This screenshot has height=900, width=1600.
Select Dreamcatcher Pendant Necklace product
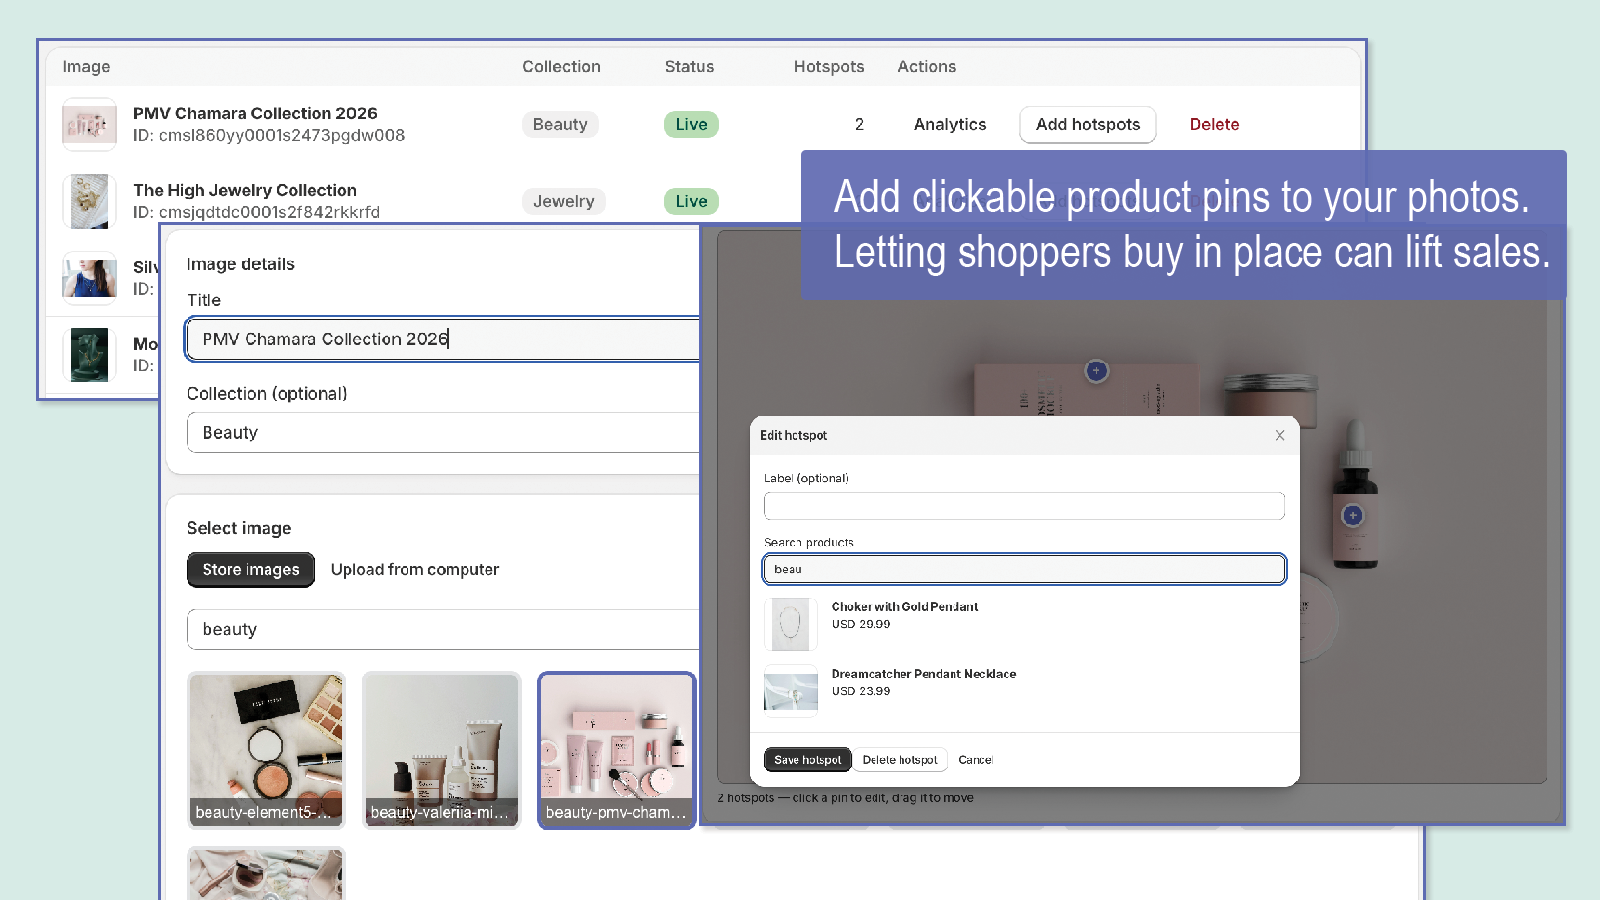coord(1024,691)
